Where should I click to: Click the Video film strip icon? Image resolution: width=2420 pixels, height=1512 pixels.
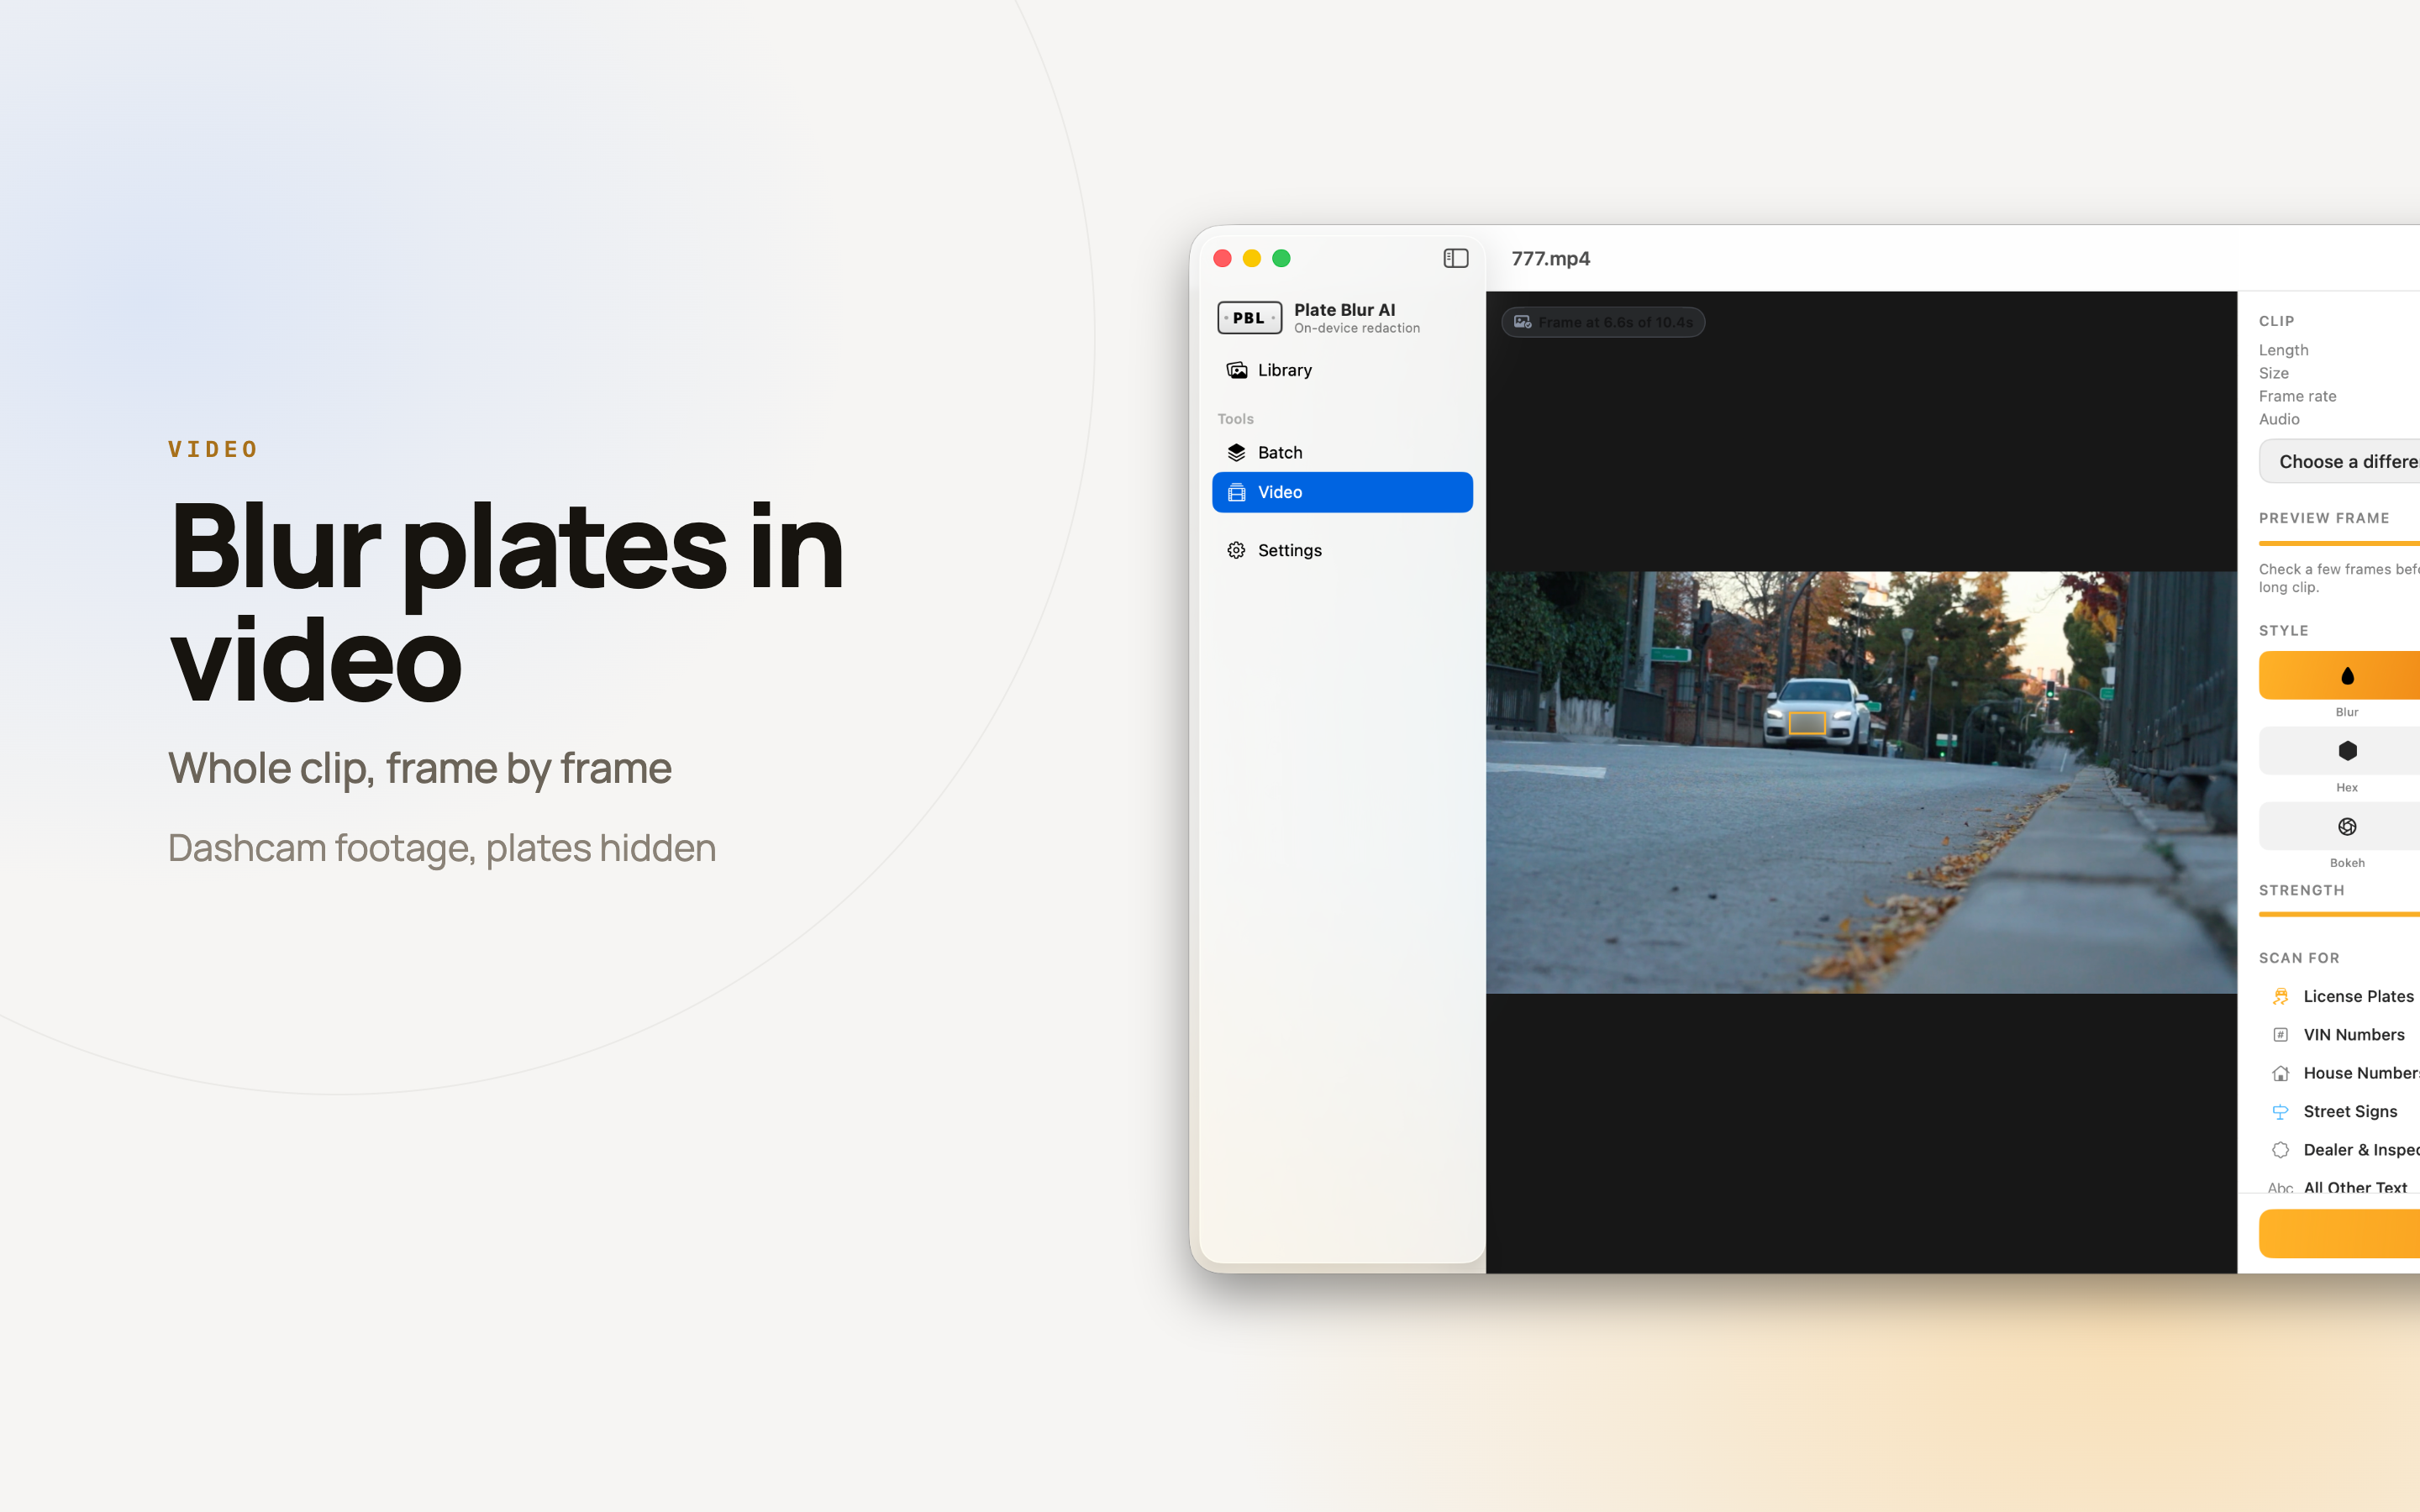point(1237,492)
